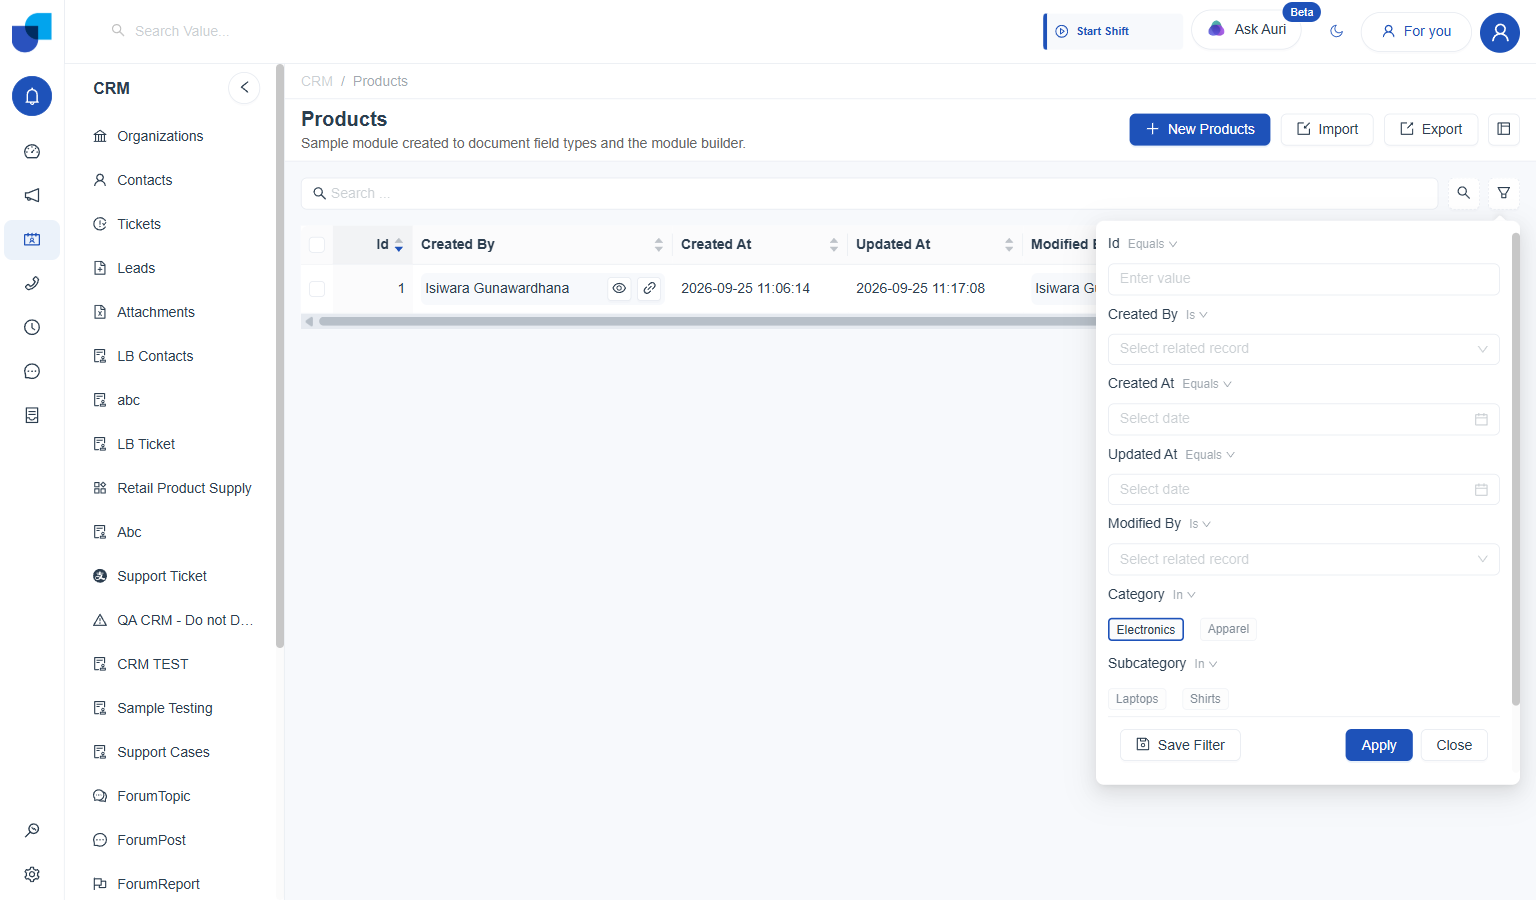Open the megaphone campaigns icon
The width and height of the screenshot is (1536, 900).
pyautogui.click(x=32, y=196)
